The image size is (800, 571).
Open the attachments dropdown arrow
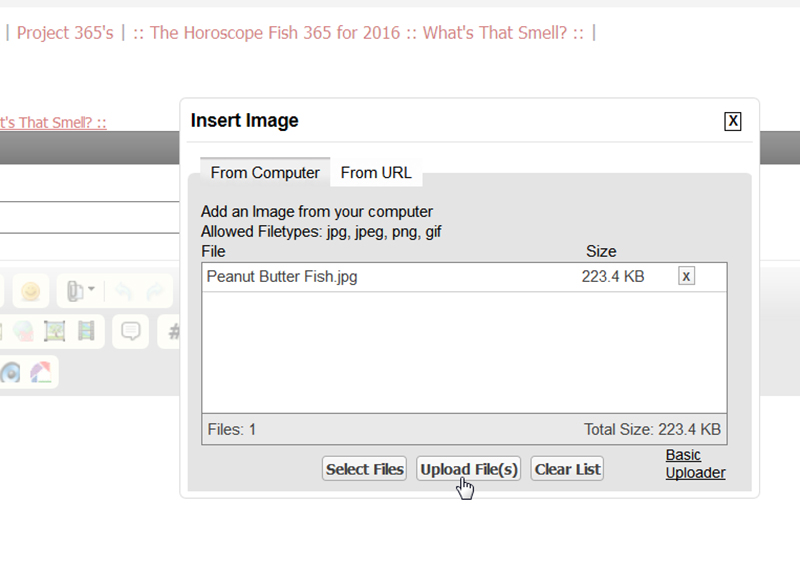91,291
